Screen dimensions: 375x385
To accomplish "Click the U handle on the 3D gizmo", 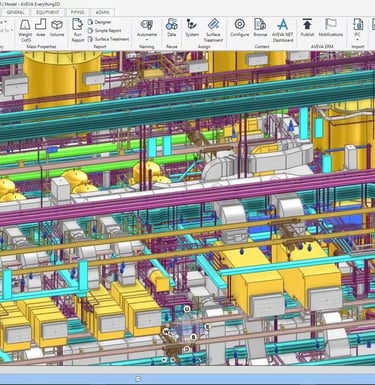I will 187,309.
